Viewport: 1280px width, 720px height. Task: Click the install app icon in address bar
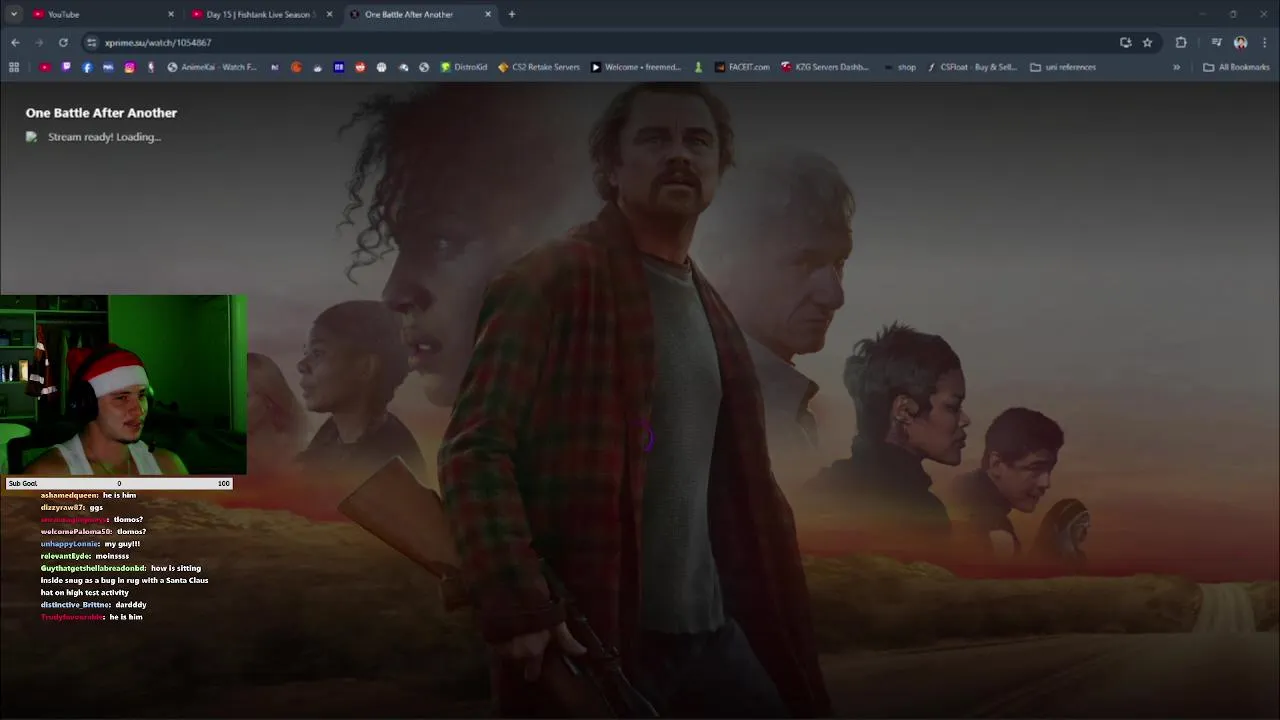coord(1126,42)
